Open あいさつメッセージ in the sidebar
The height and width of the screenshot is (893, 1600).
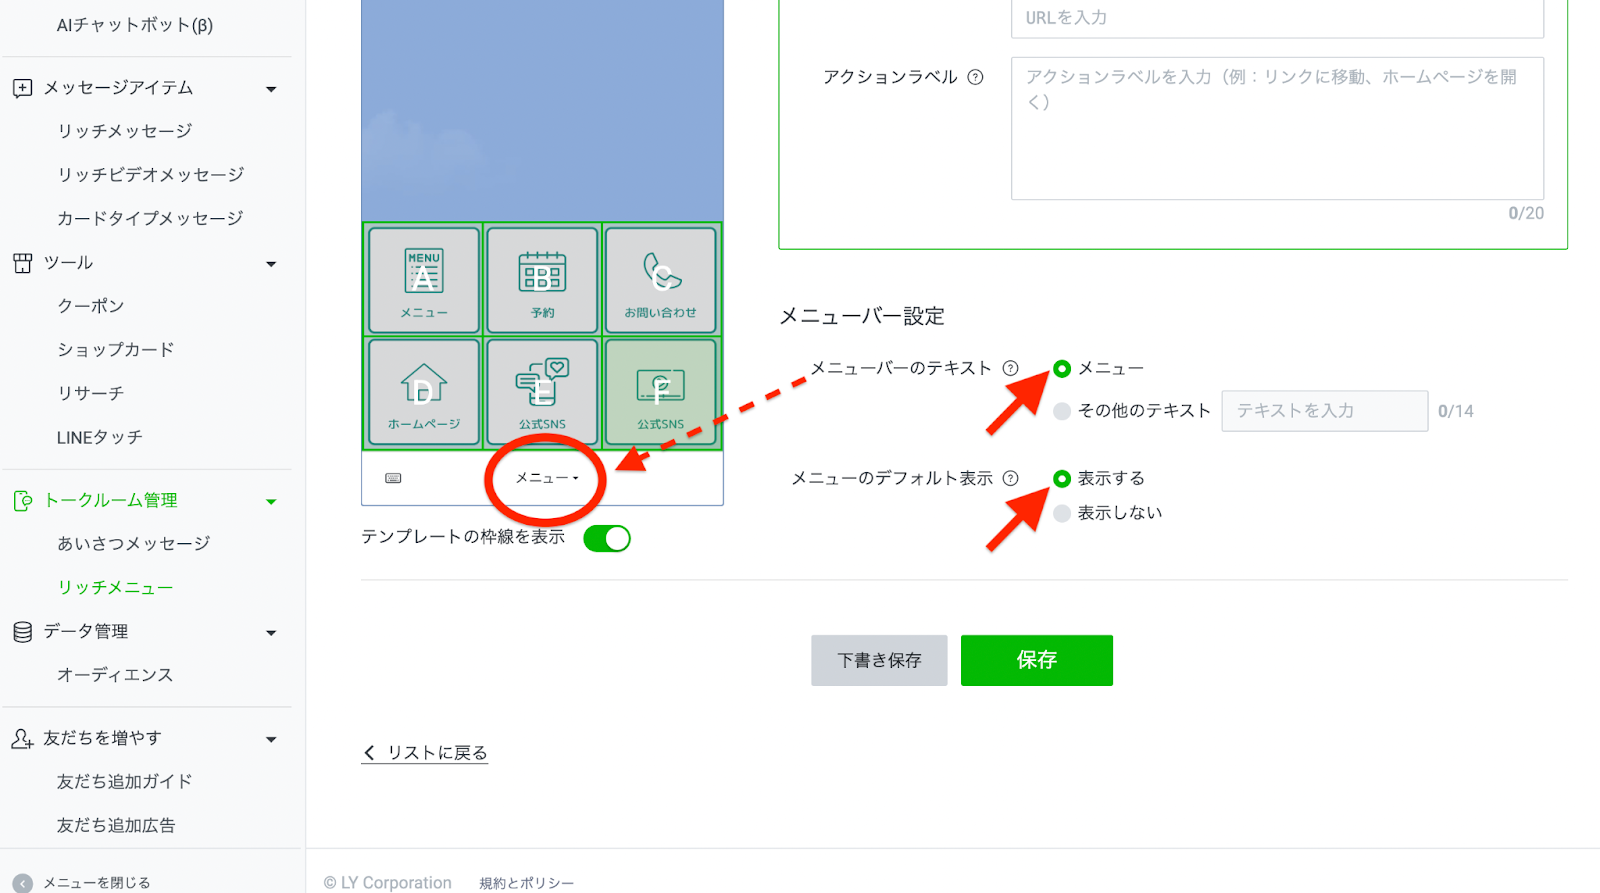(x=133, y=543)
